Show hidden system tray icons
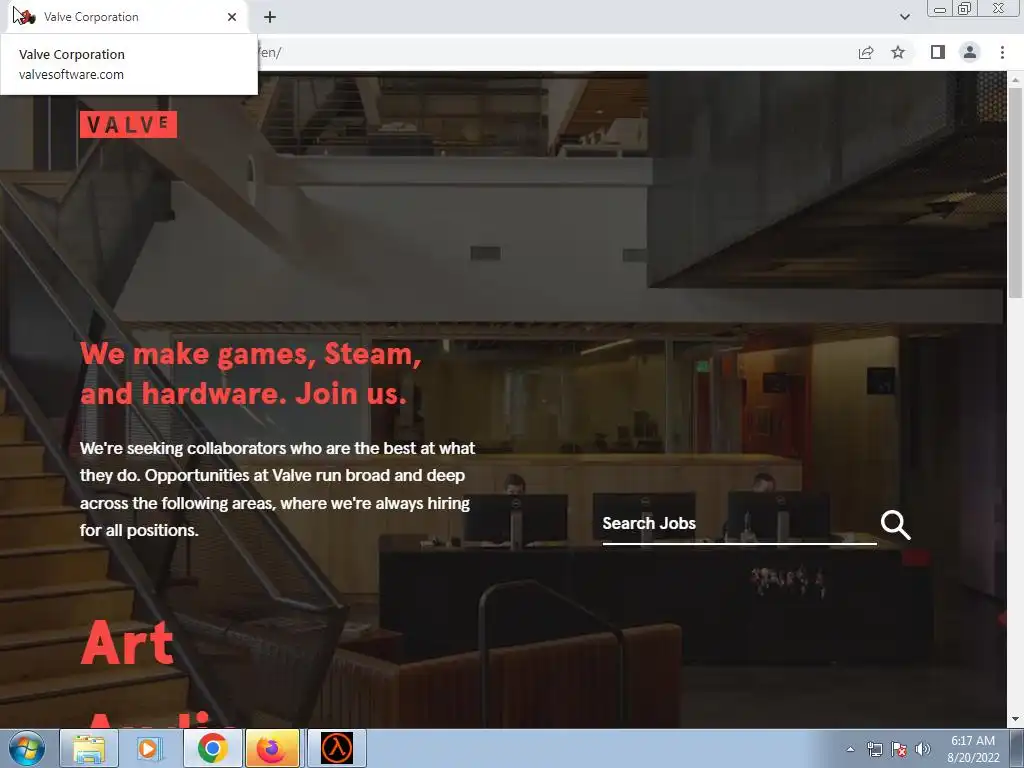 pyautogui.click(x=850, y=749)
